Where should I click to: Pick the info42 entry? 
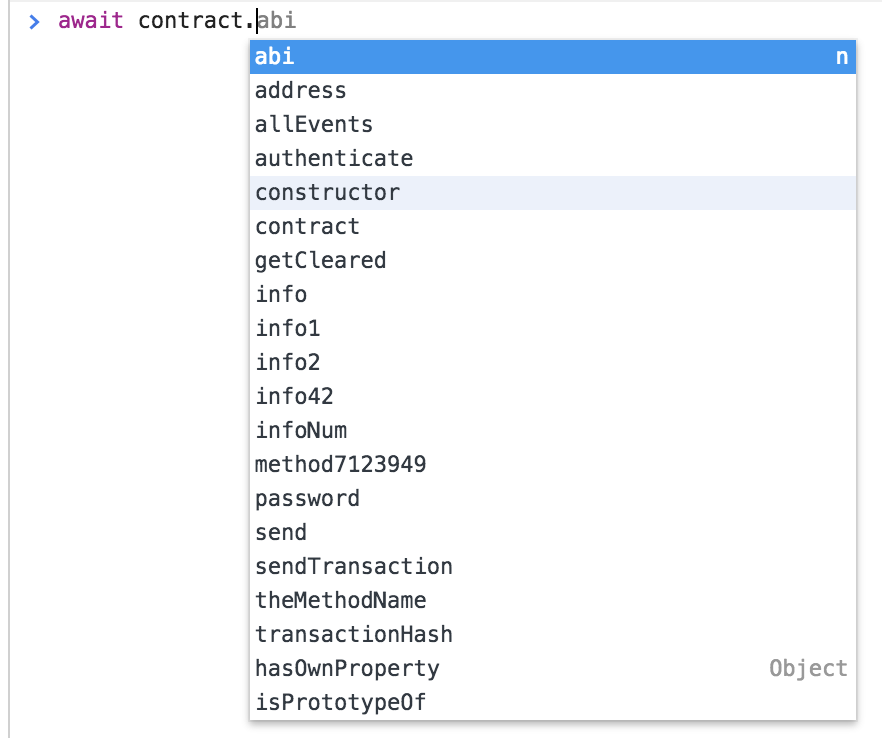point(552,396)
